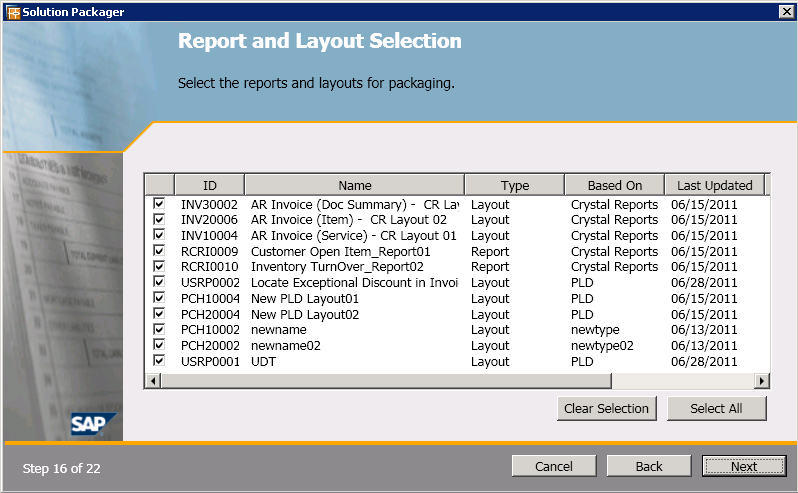798x493 pixels.
Task: Sort by the Last Updated column header
Action: 715,185
